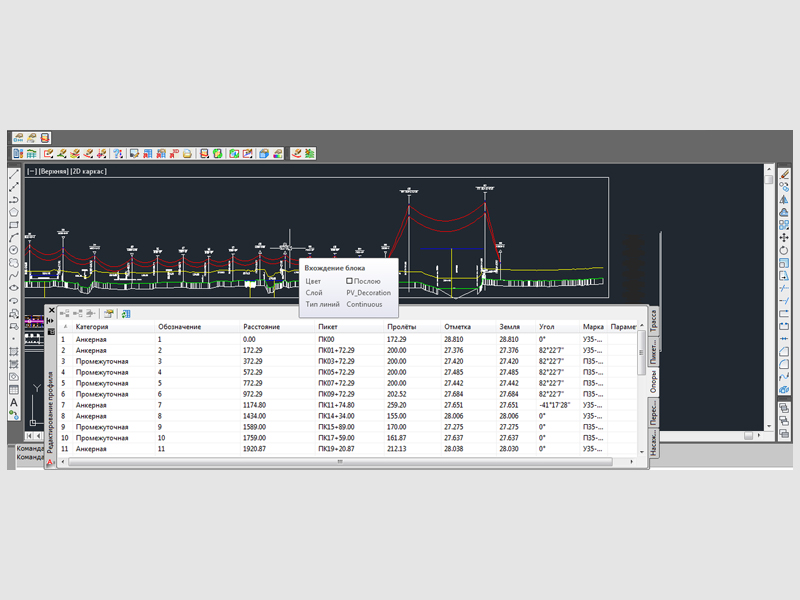Viewport: 800px width, 600px height.
Task: Close the profile editing panel with the X
Action: (51, 310)
